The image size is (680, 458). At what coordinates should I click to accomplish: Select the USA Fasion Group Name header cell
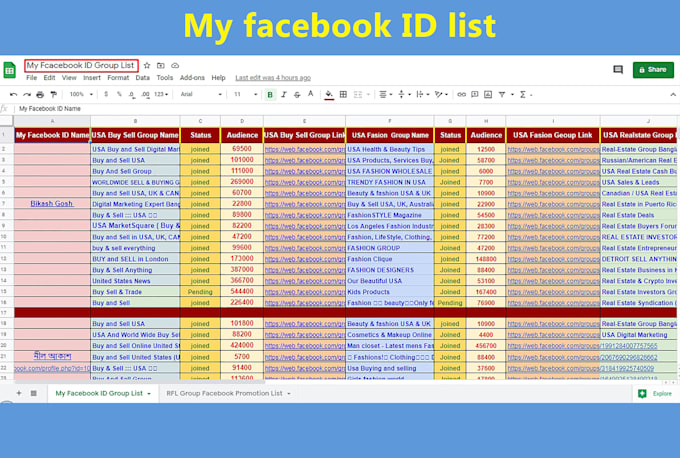[x=389, y=135]
